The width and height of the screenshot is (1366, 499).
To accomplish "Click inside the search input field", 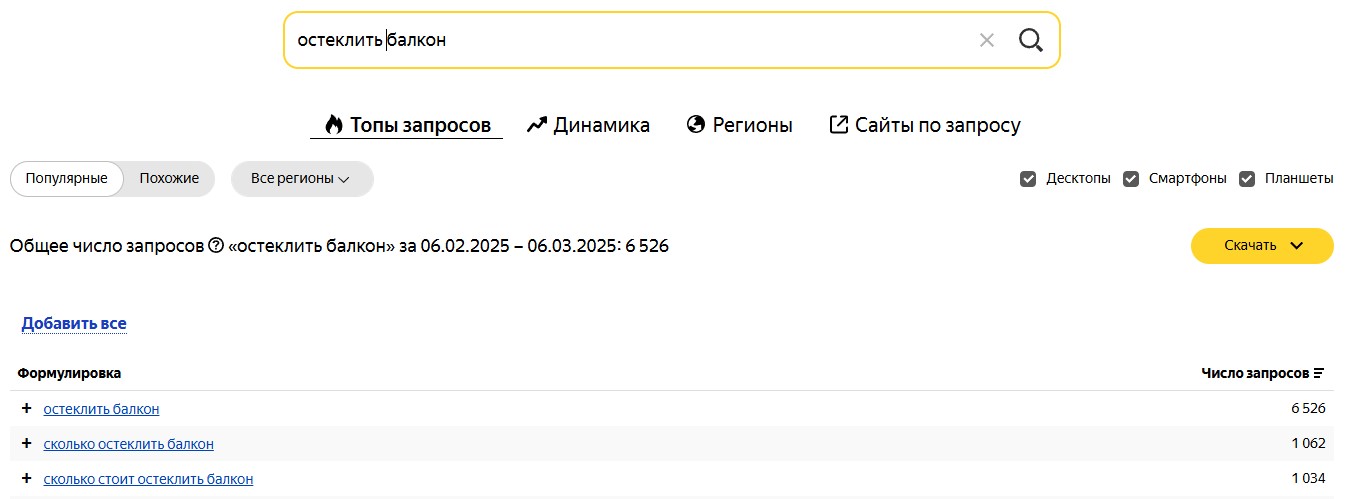I will [x=630, y=40].
